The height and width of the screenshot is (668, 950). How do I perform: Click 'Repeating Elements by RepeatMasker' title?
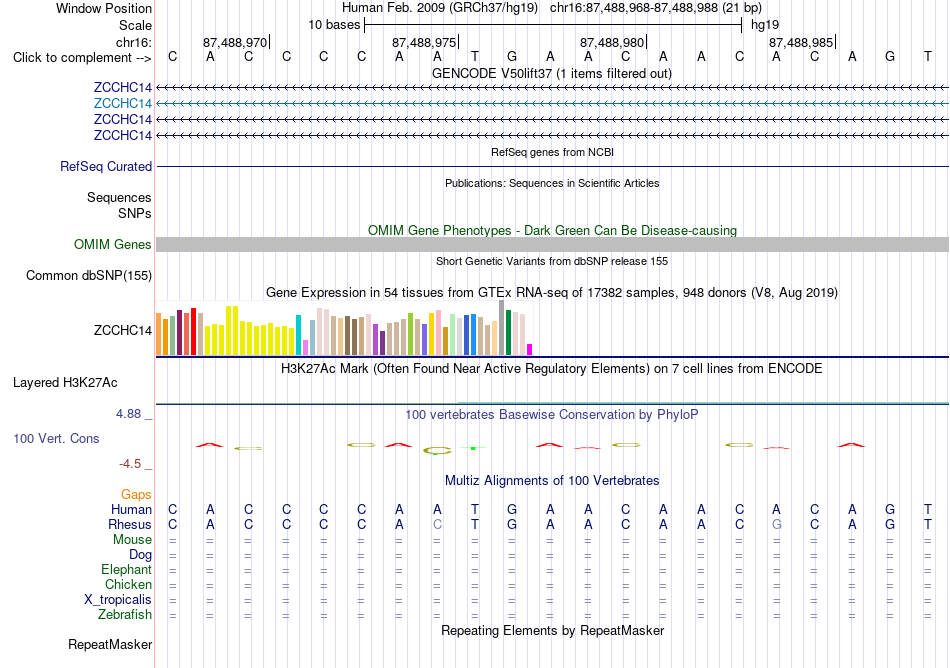click(552, 631)
